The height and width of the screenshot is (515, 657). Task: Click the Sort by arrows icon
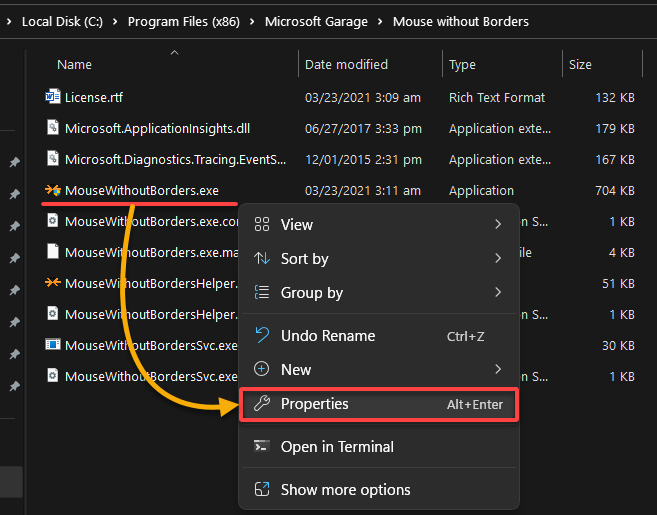[x=262, y=258]
